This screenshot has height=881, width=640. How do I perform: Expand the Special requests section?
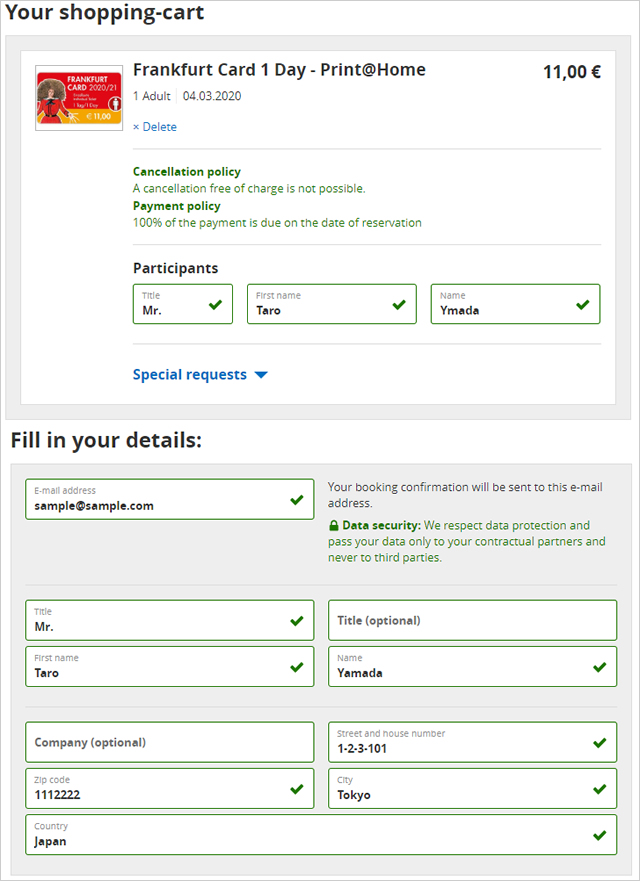(x=190, y=375)
